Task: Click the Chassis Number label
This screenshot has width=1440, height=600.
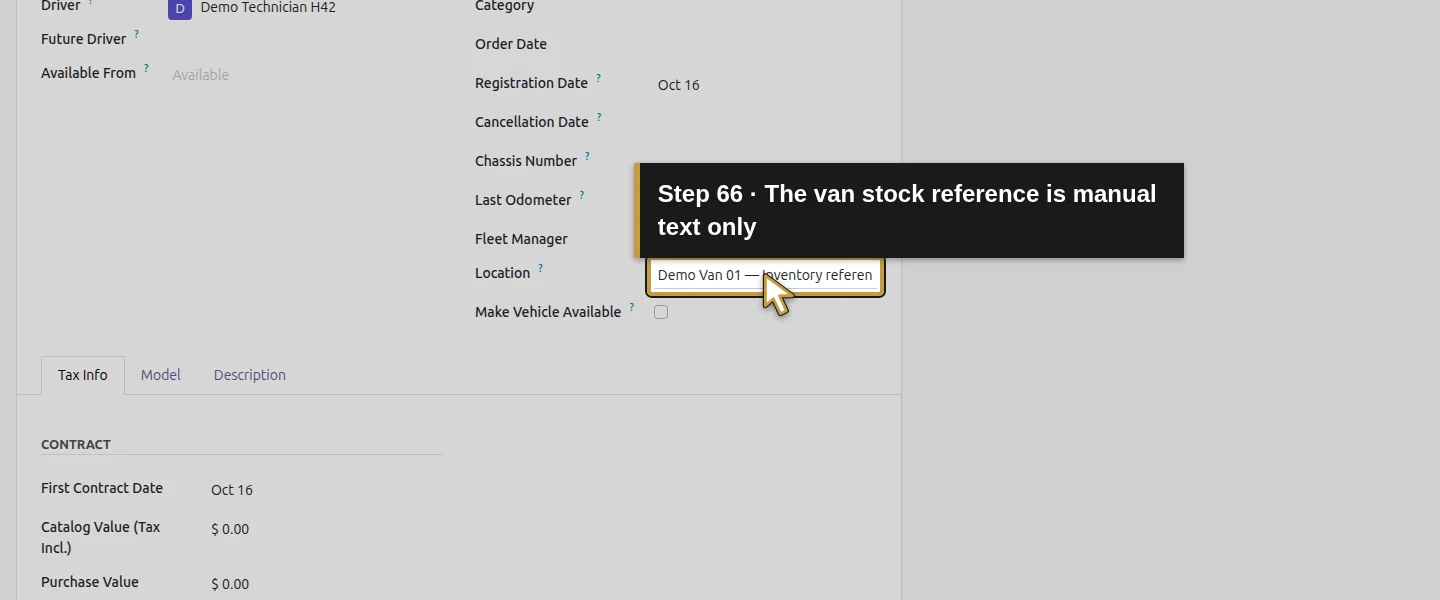Action: [526, 161]
